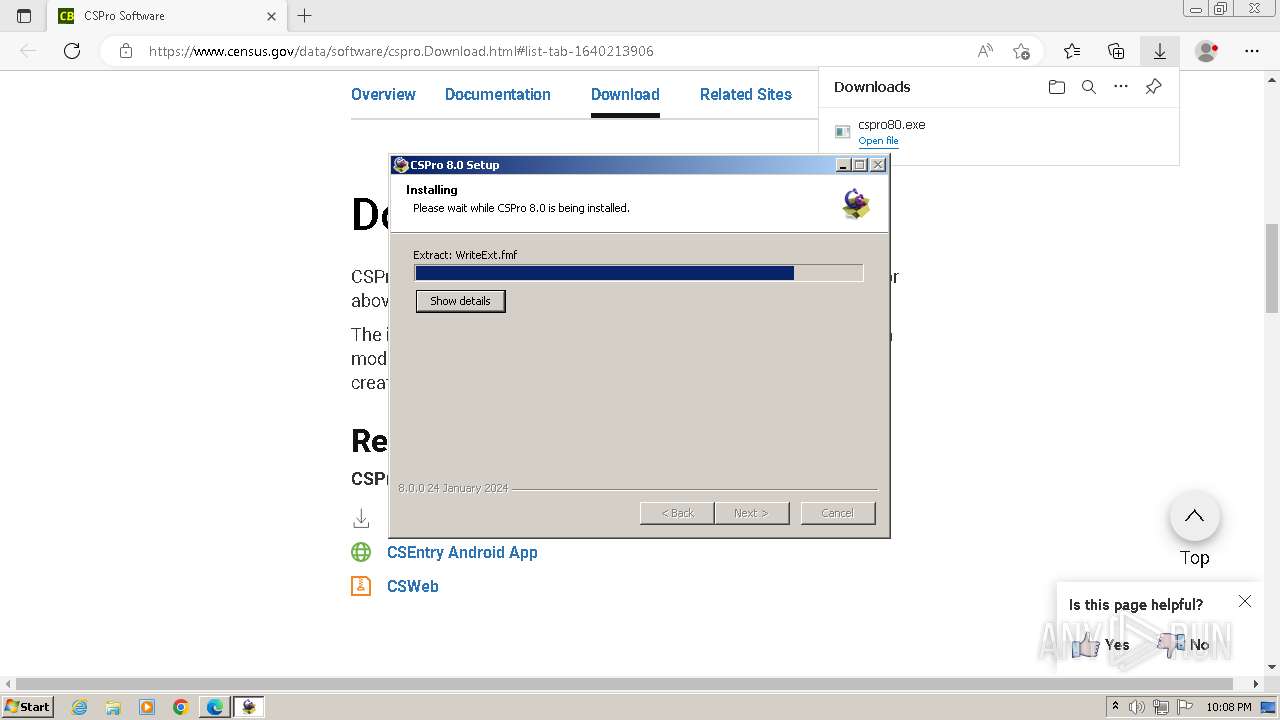Toggle the Downloads toolbar icon

(1160, 51)
